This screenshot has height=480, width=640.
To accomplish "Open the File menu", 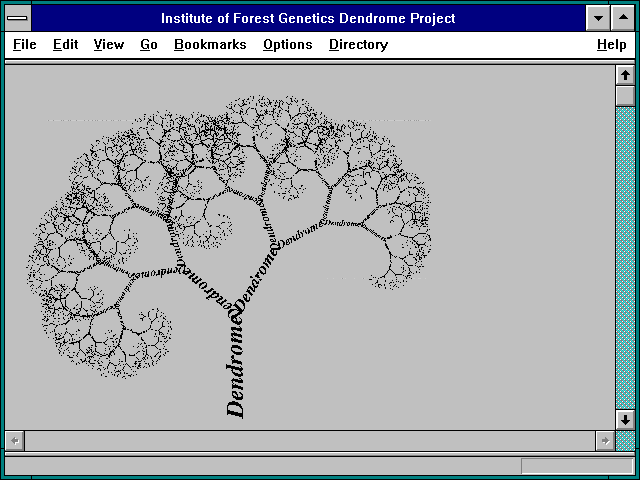I will [24, 44].
